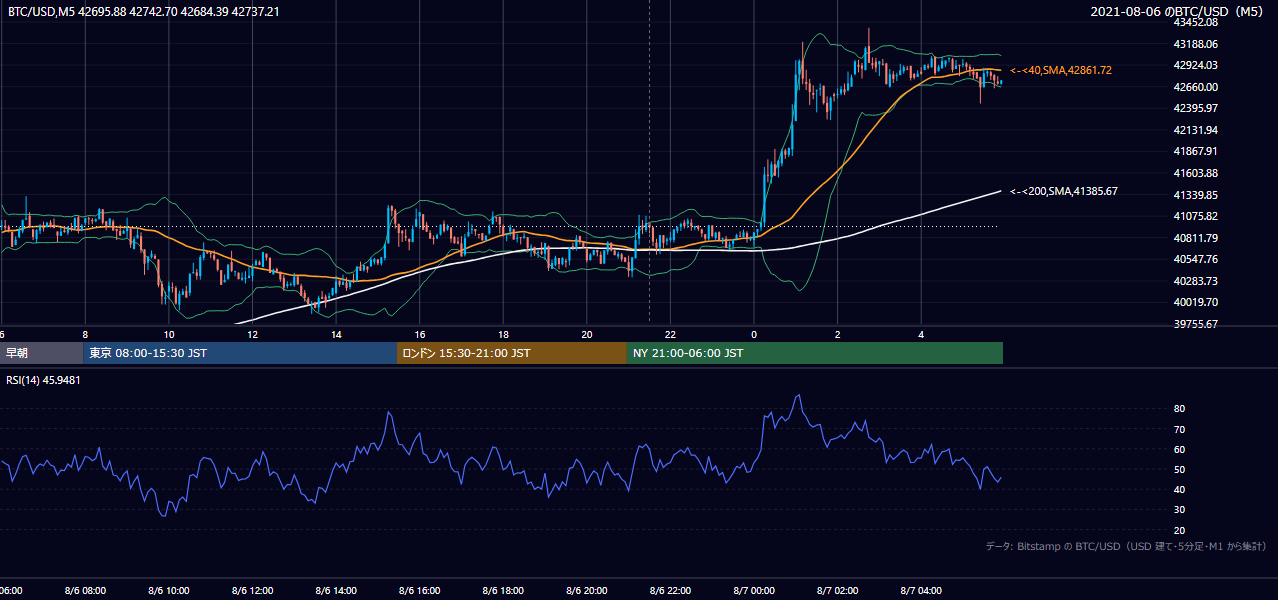Click the 東京 08:00-15:30 JST session bar

(240, 353)
